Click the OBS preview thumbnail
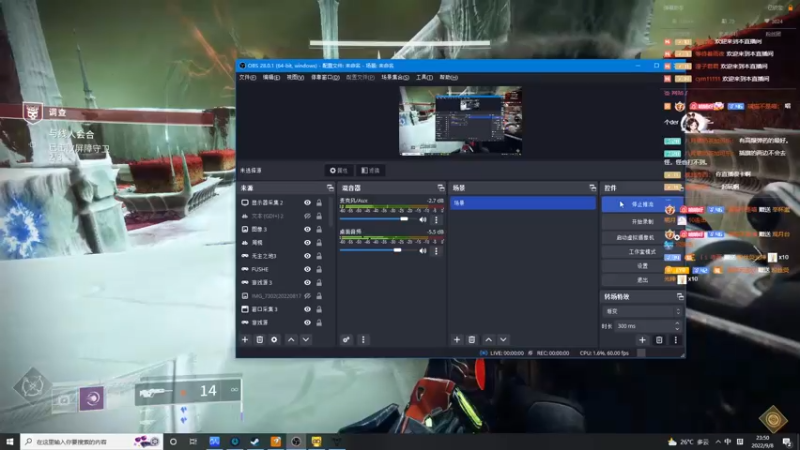Image resolution: width=800 pixels, height=450 pixels. [x=460, y=121]
